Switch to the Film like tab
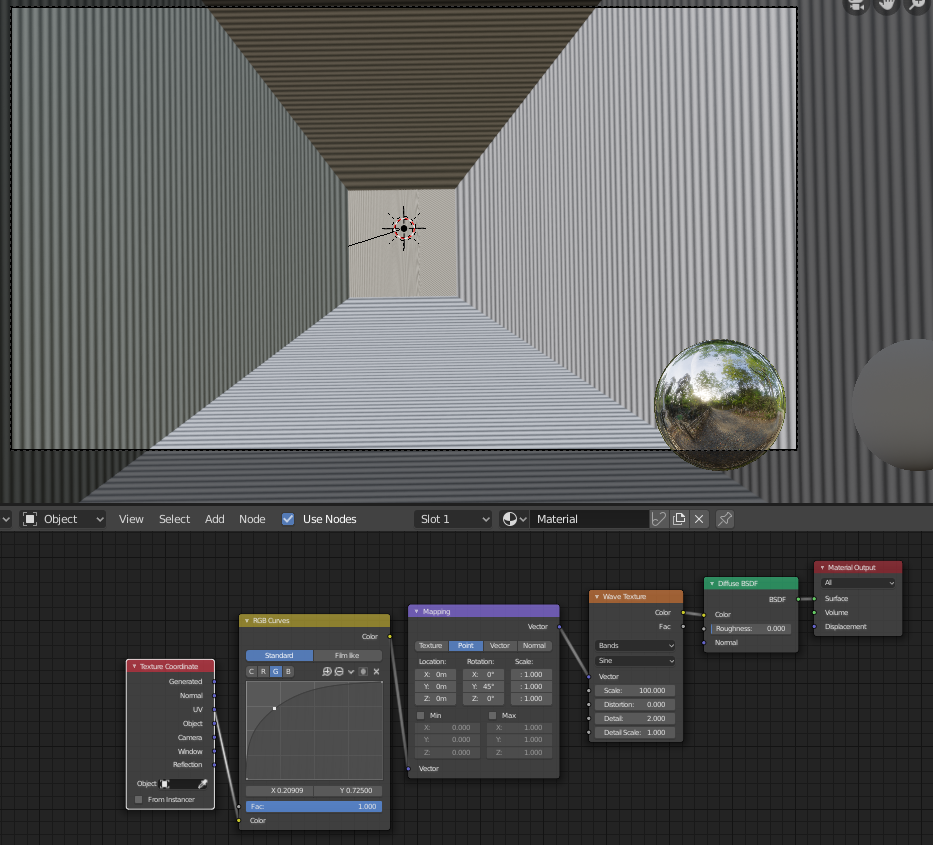Screen dimensions: 933x845 click(x=347, y=655)
